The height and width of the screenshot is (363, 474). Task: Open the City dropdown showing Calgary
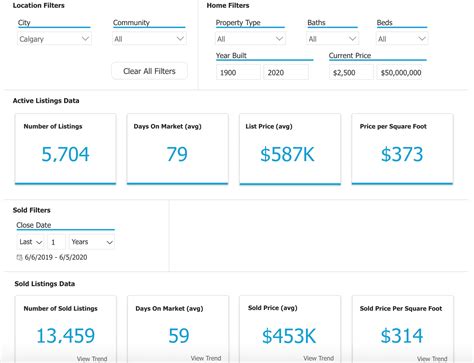point(54,39)
